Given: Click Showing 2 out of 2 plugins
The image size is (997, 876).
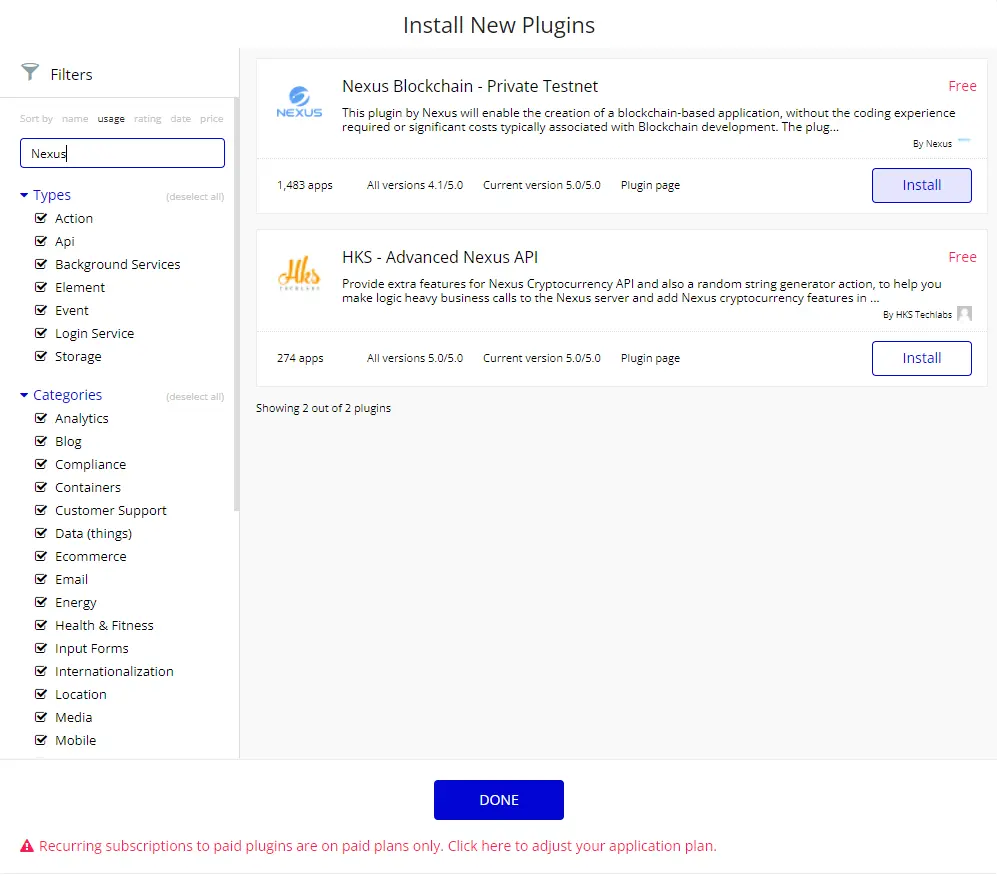Looking at the screenshot, I should [323, 408].
